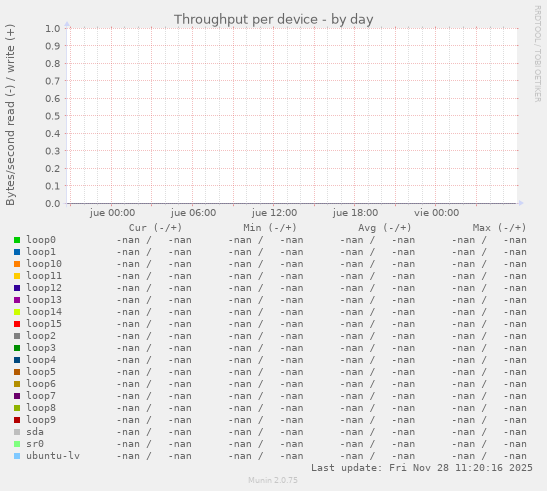Click the orange loop10 legend swatch
This screenshot has height=491, width=547.
click(17, 264)
